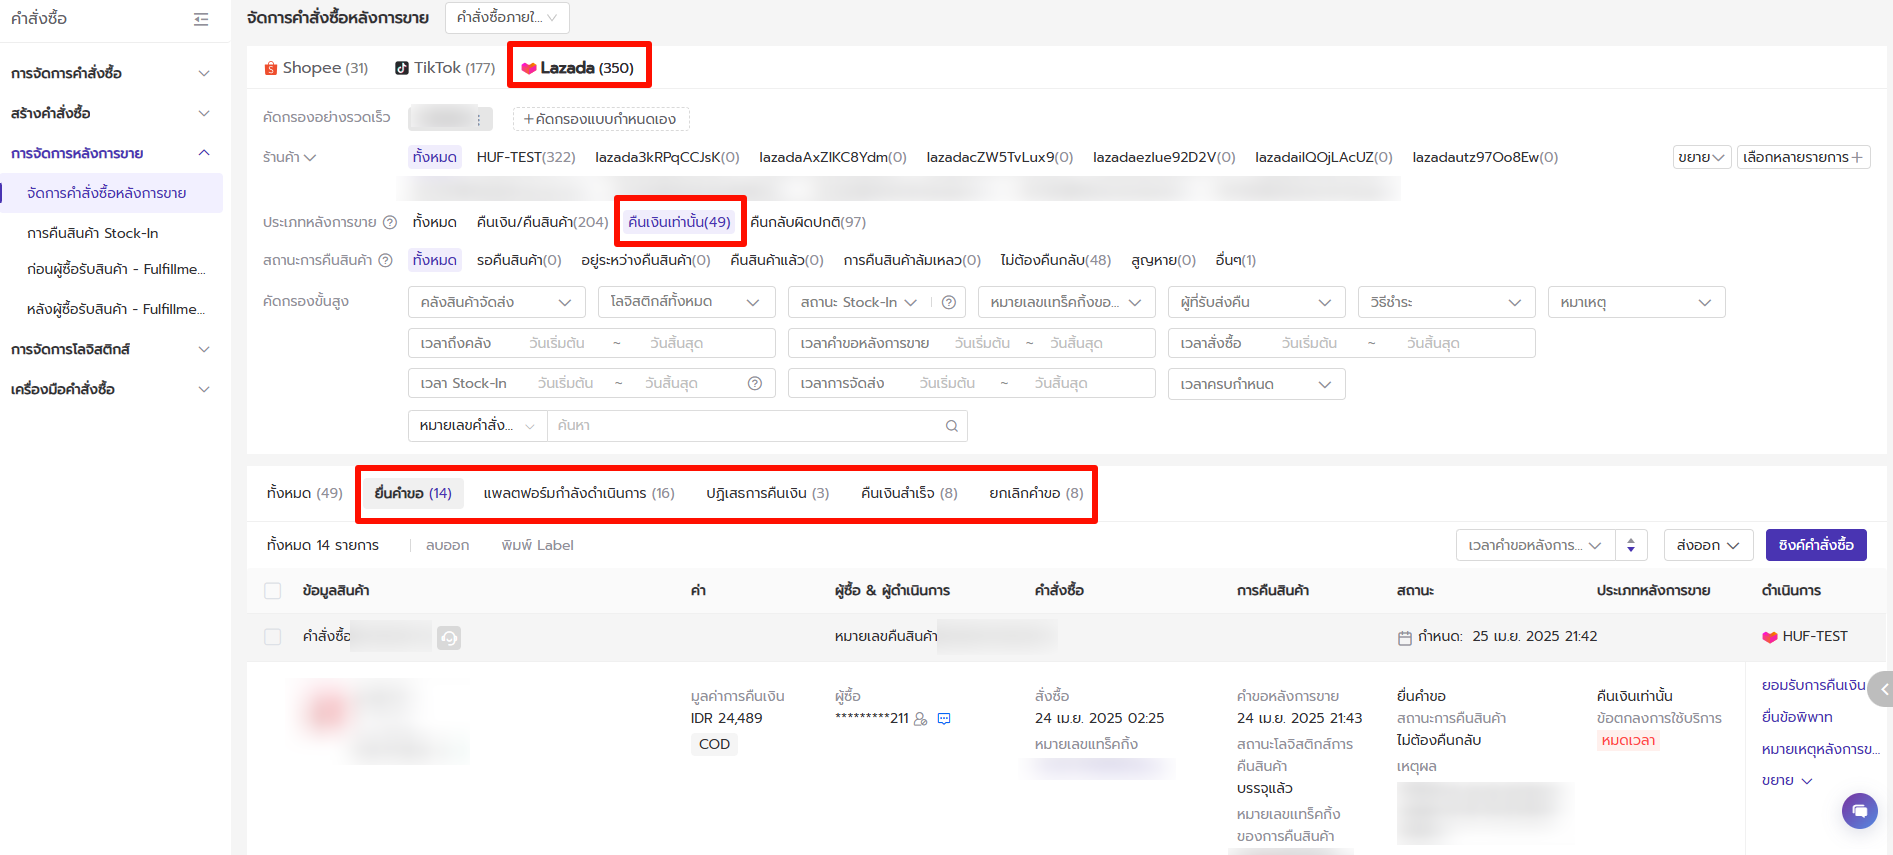
Task: Switch to Shopee (31) tab
Action: 316,68
